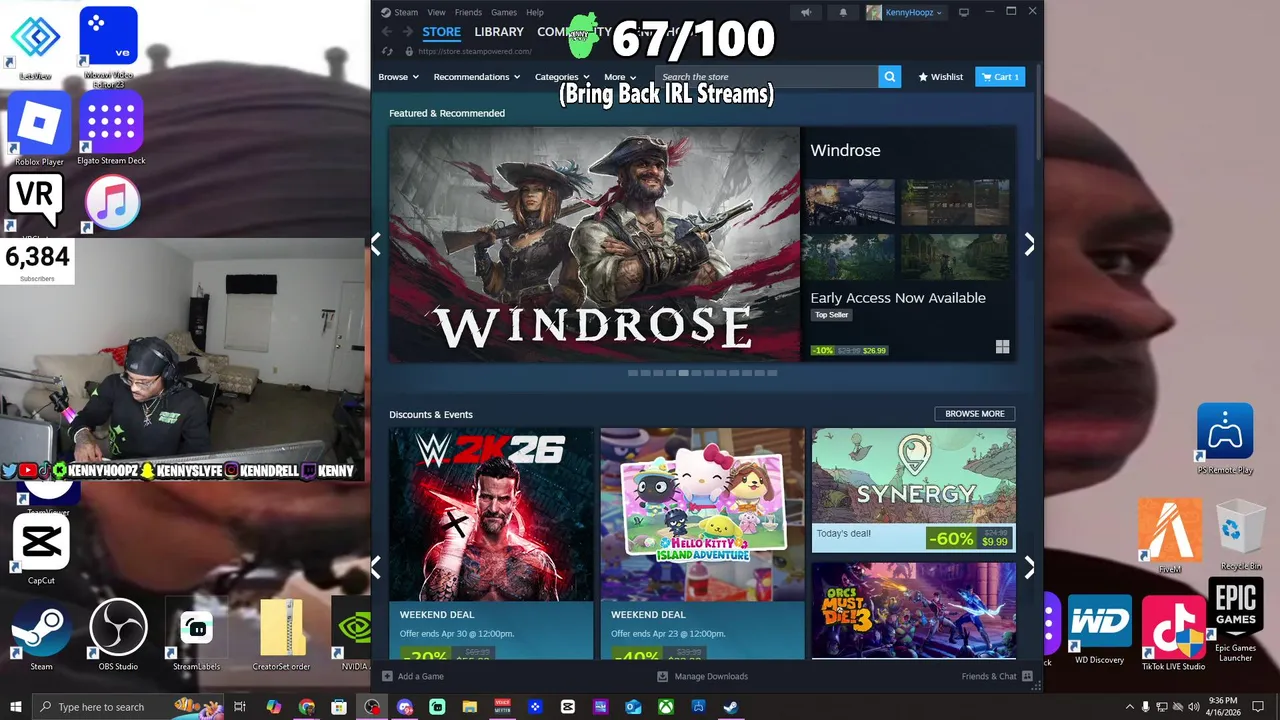This screenshot has height=720, width=1280.
Task: Open the WWE 2K26 weekend deal card
Action: 491,544
